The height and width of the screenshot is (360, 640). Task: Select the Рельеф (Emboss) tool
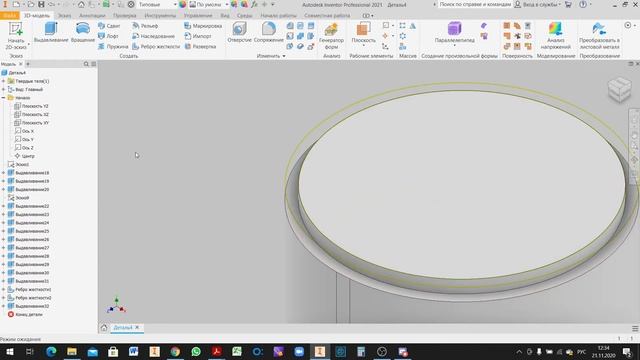pyautogui.click(x=145, y=26)
